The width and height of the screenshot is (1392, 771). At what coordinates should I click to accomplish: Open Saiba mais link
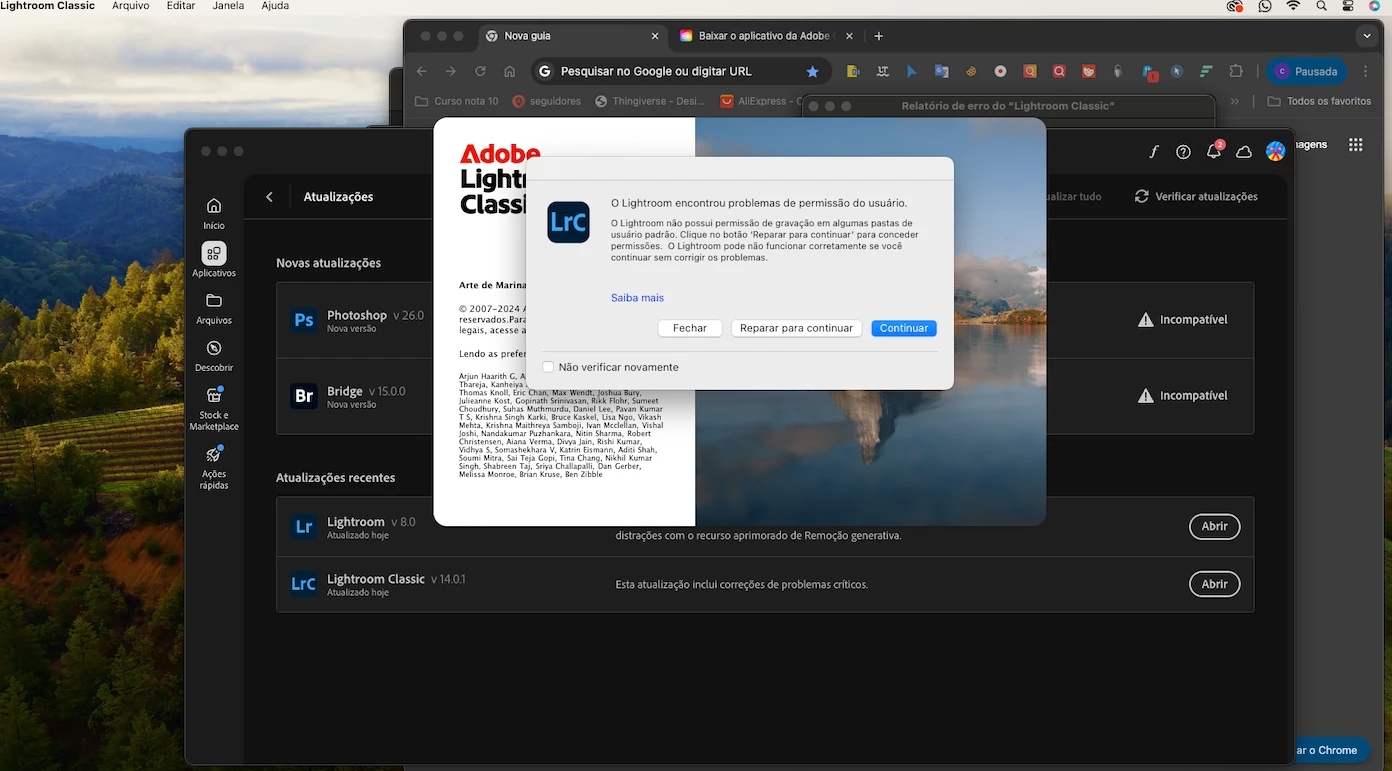[x=637, y=298]
